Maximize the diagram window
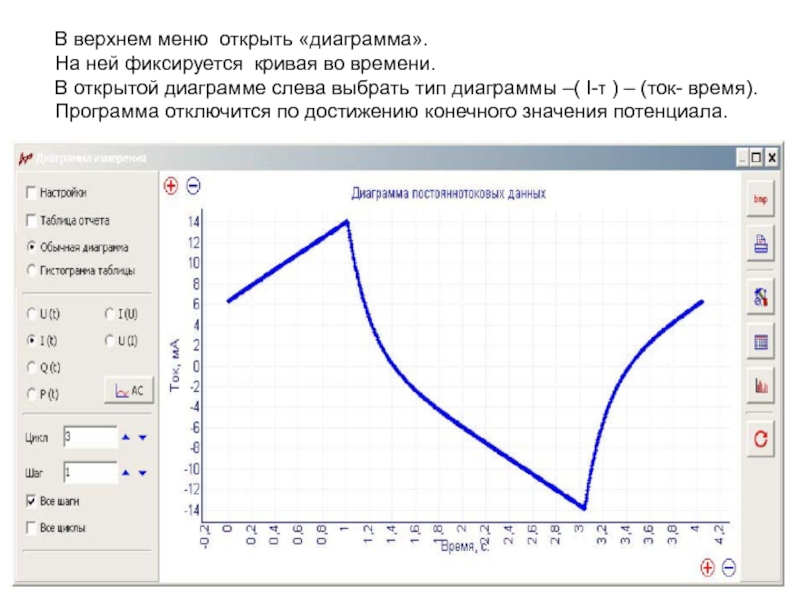800x600 pixels. click(x=757, y=157)
